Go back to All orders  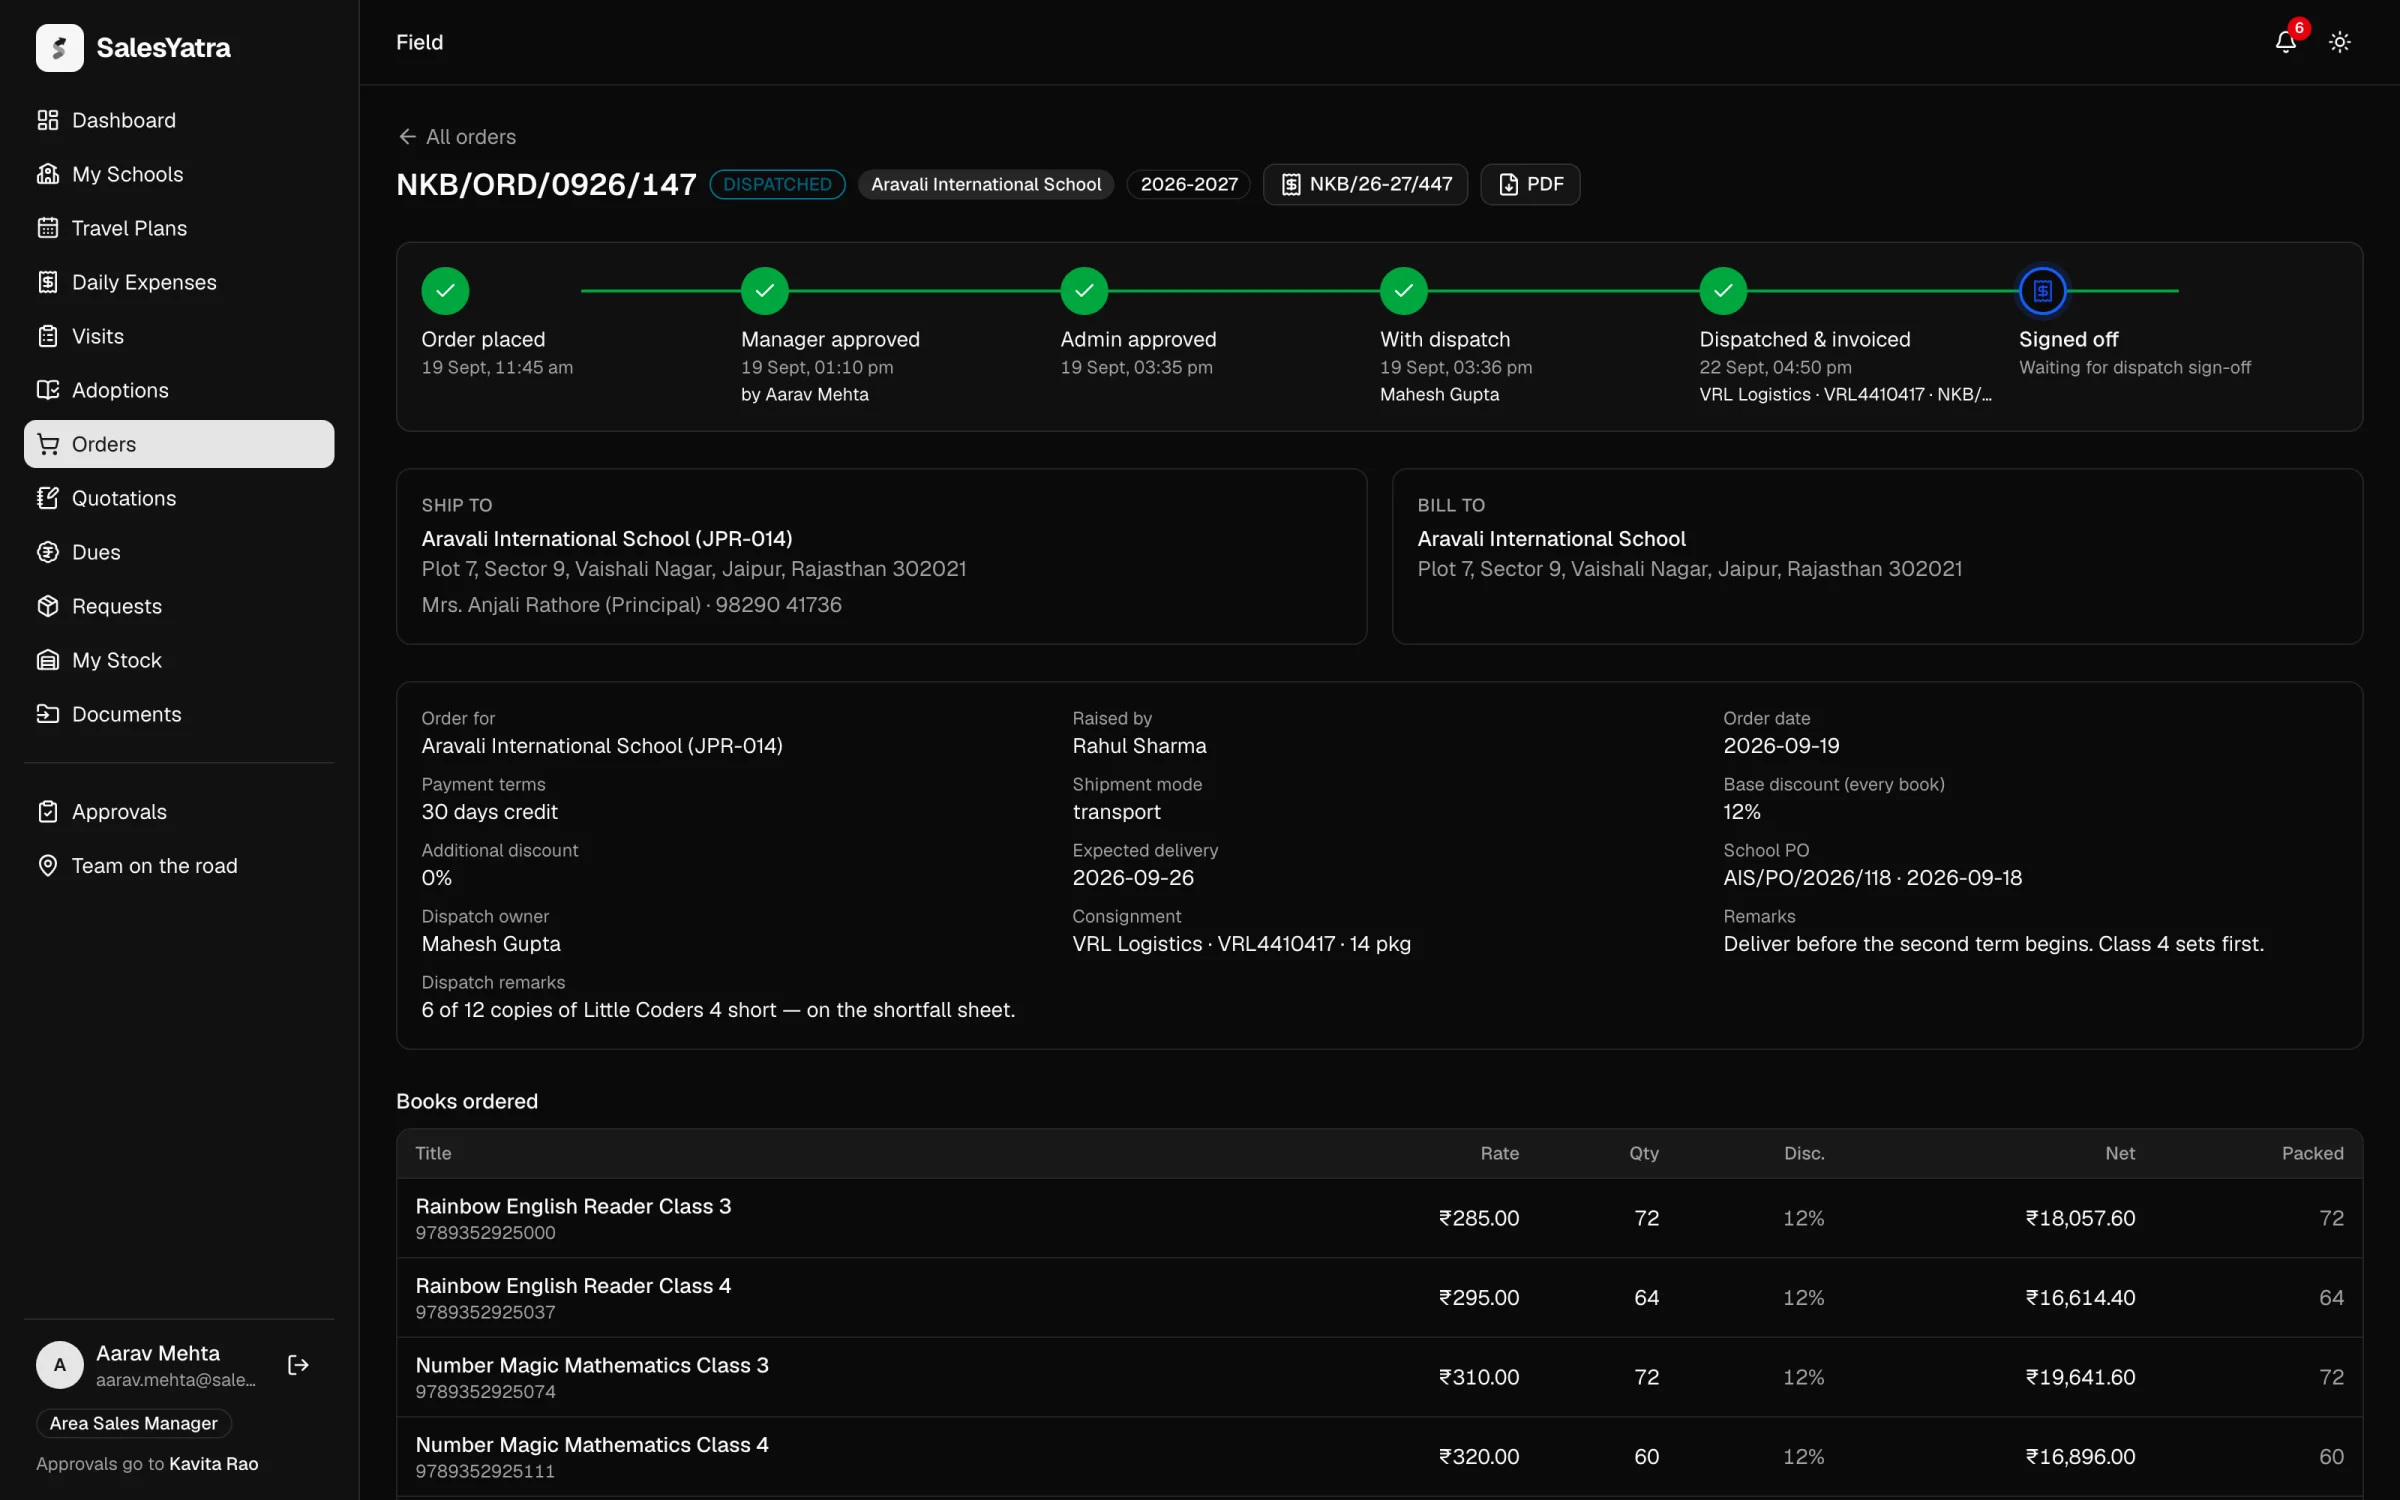coord(457,137)
